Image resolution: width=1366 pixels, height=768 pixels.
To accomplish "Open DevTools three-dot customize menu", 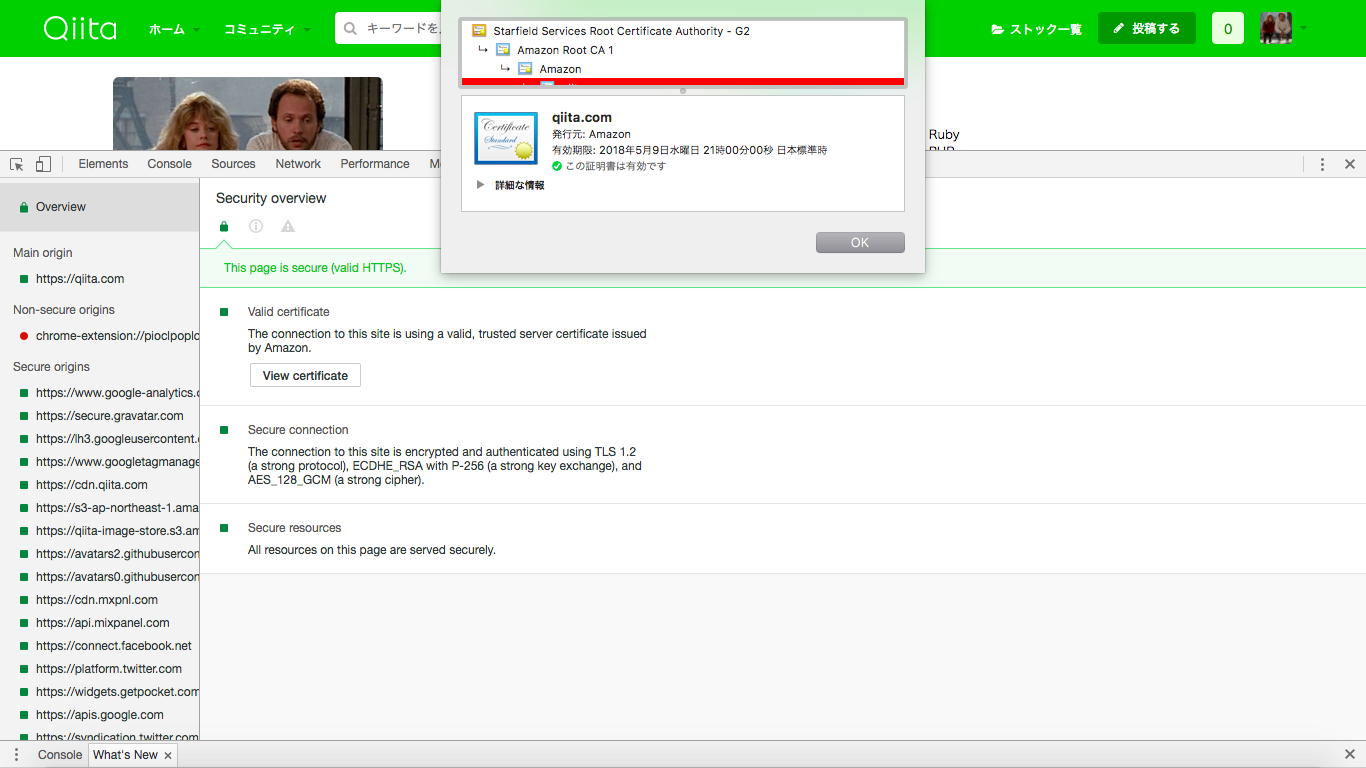I will (x=1322, y=164).
